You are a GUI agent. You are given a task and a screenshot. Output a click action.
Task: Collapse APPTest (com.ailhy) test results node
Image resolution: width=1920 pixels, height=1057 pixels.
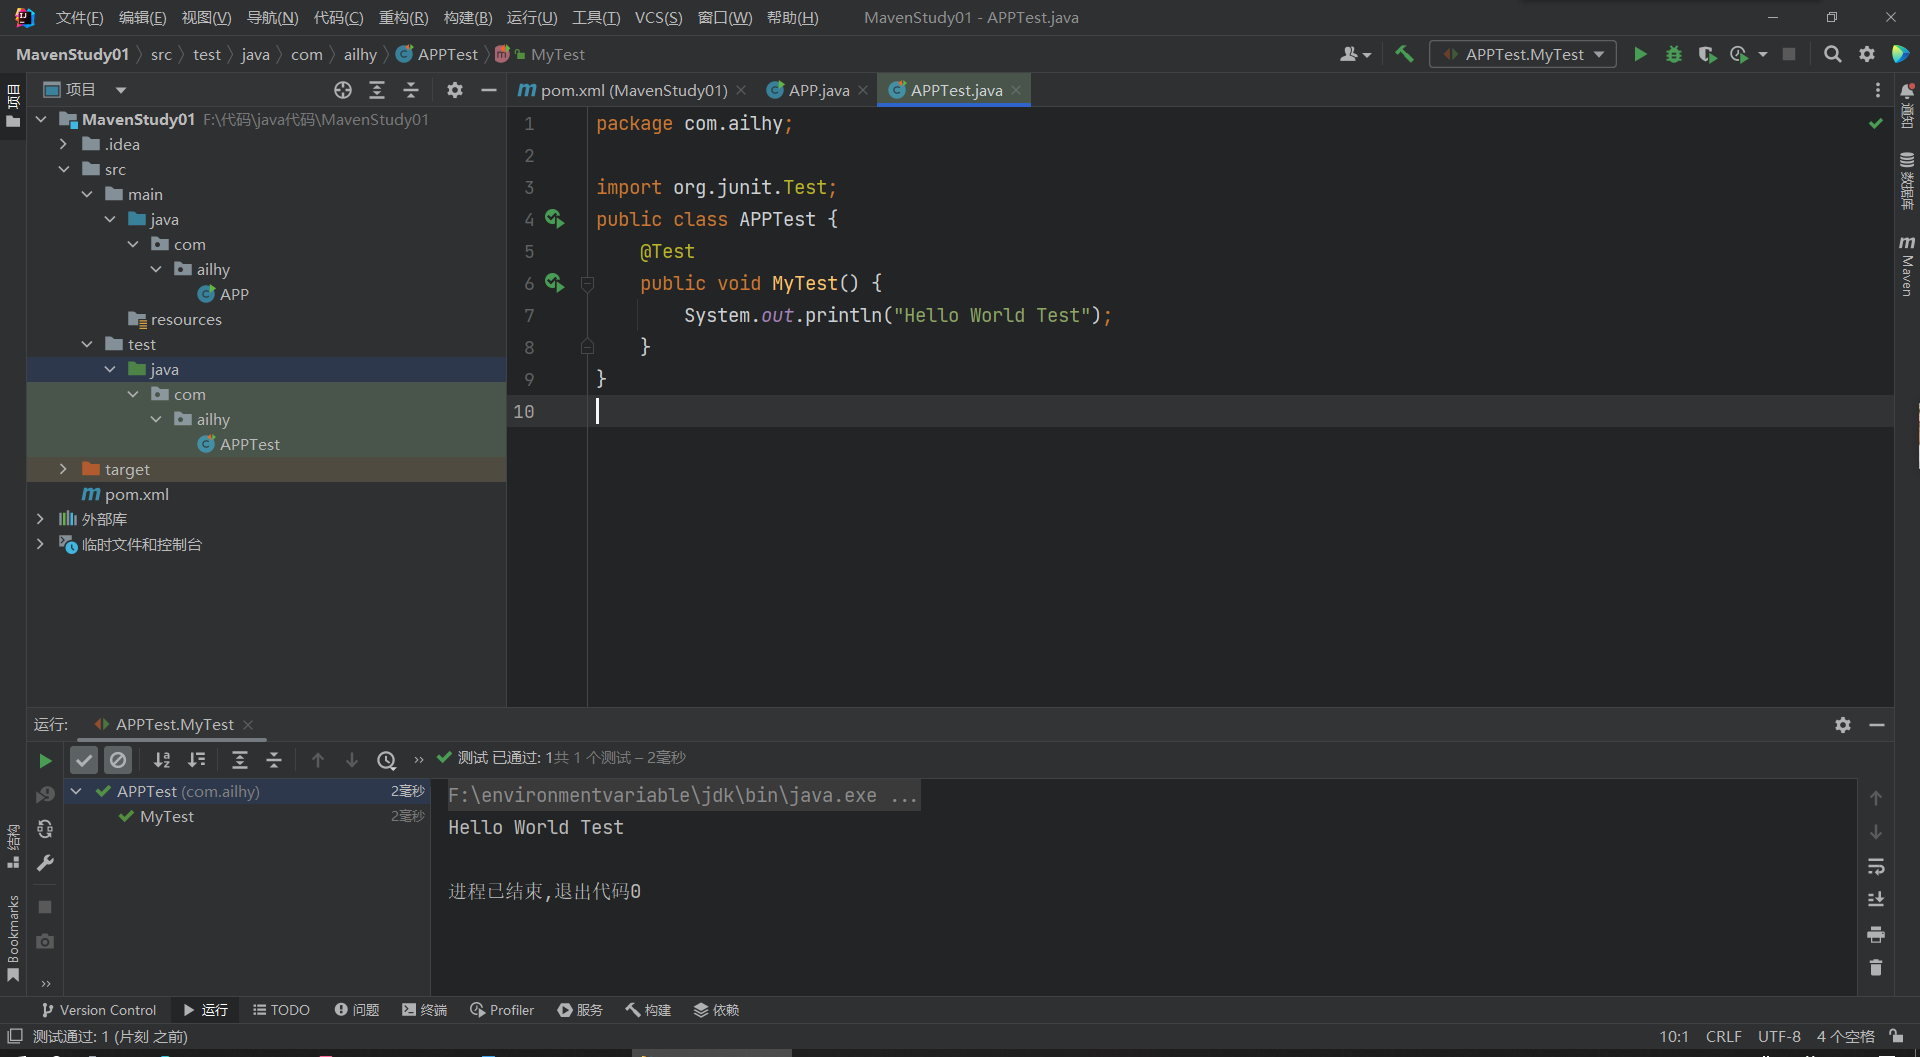point(76,791)
